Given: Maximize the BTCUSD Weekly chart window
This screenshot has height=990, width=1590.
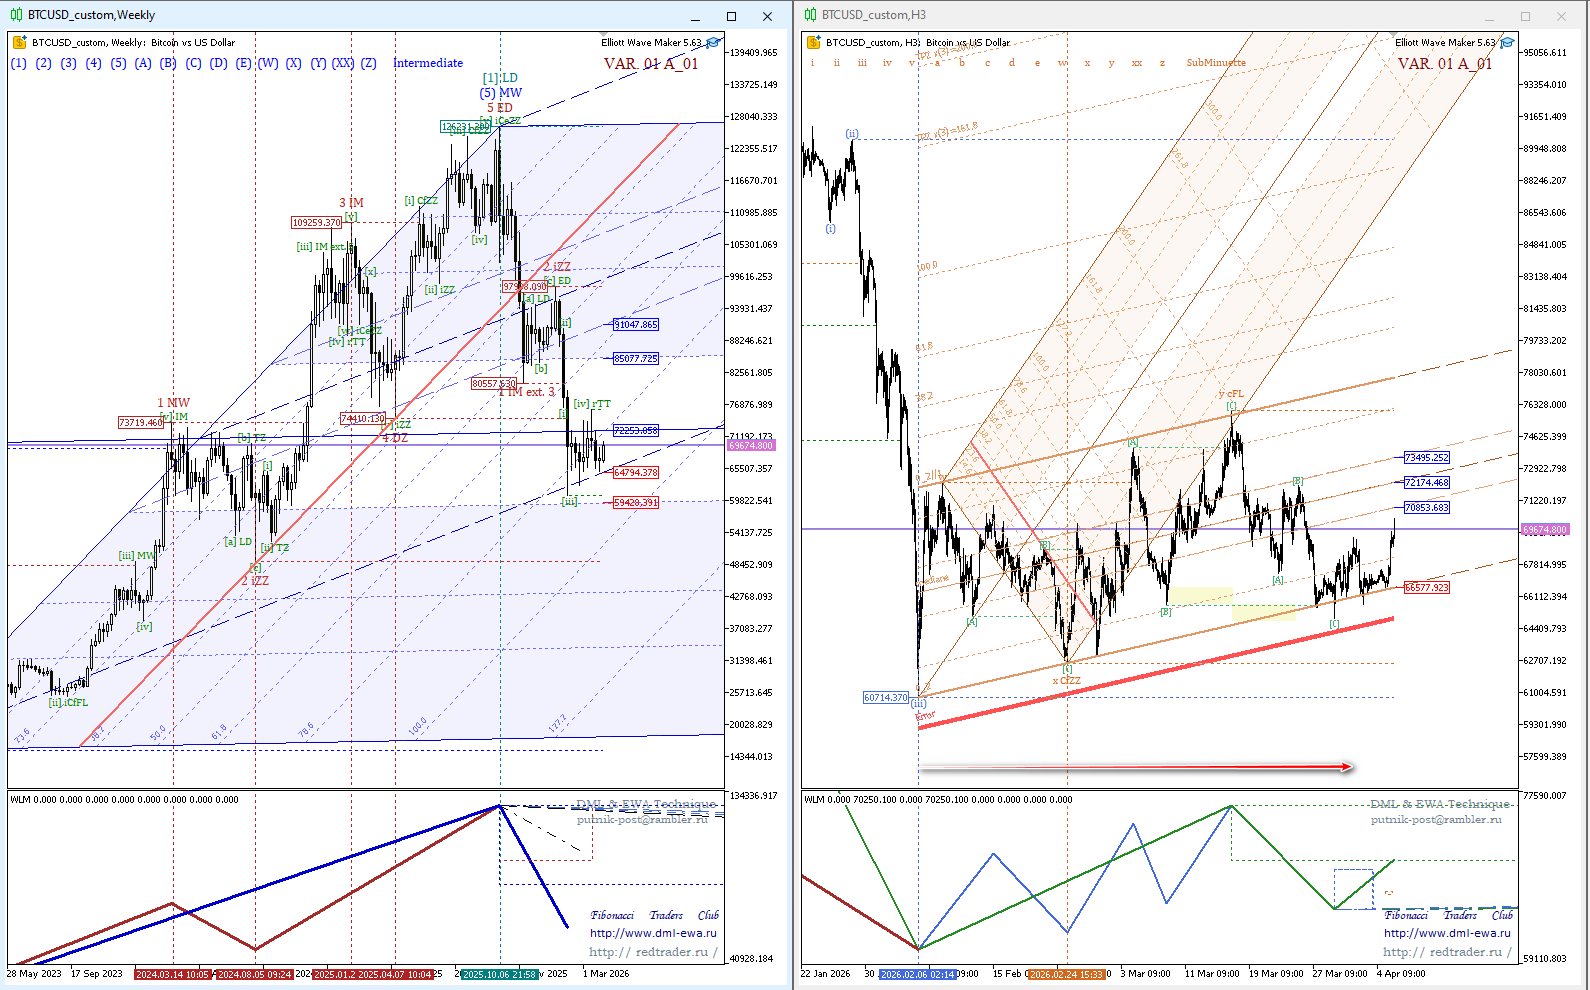Looking at the screenshot, I should coord(731,16).
